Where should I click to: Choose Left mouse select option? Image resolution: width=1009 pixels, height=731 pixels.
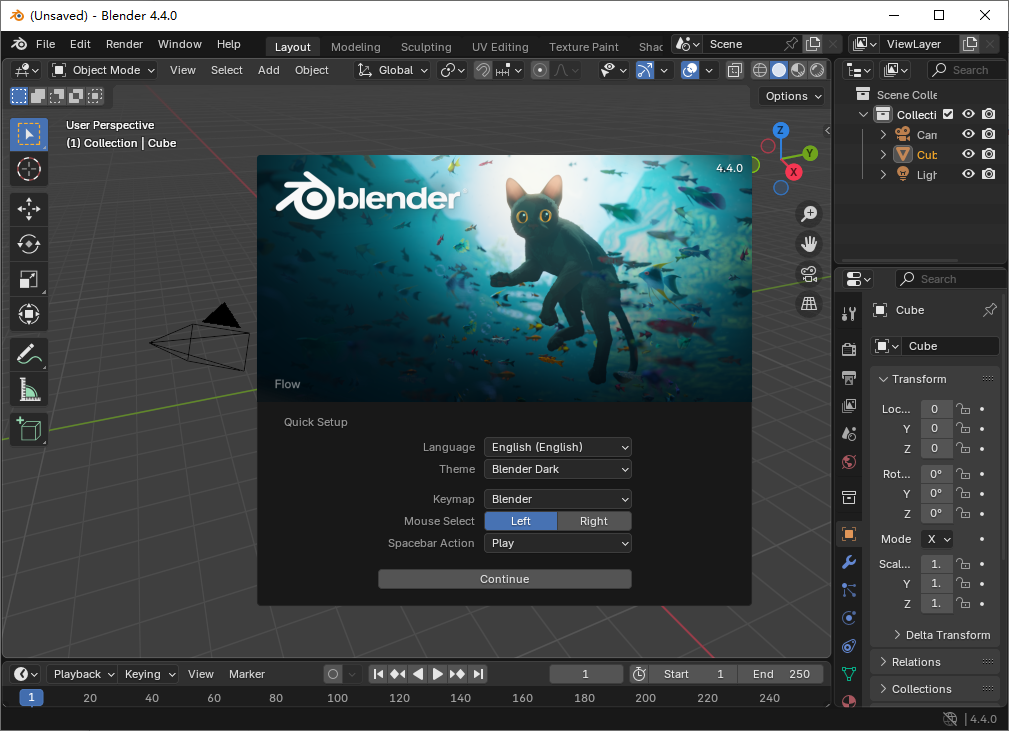521,521
